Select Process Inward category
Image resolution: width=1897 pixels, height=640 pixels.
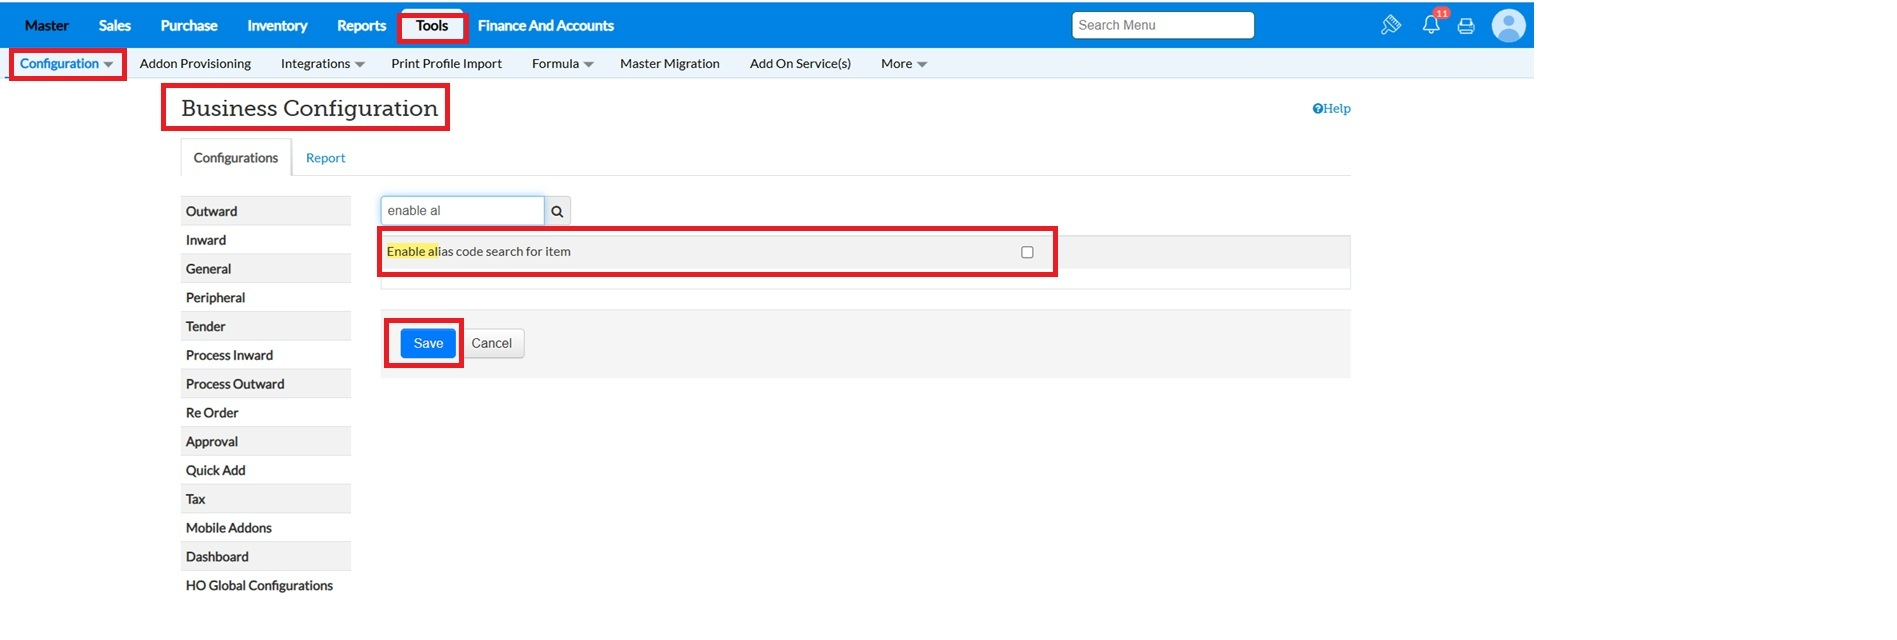266,355
